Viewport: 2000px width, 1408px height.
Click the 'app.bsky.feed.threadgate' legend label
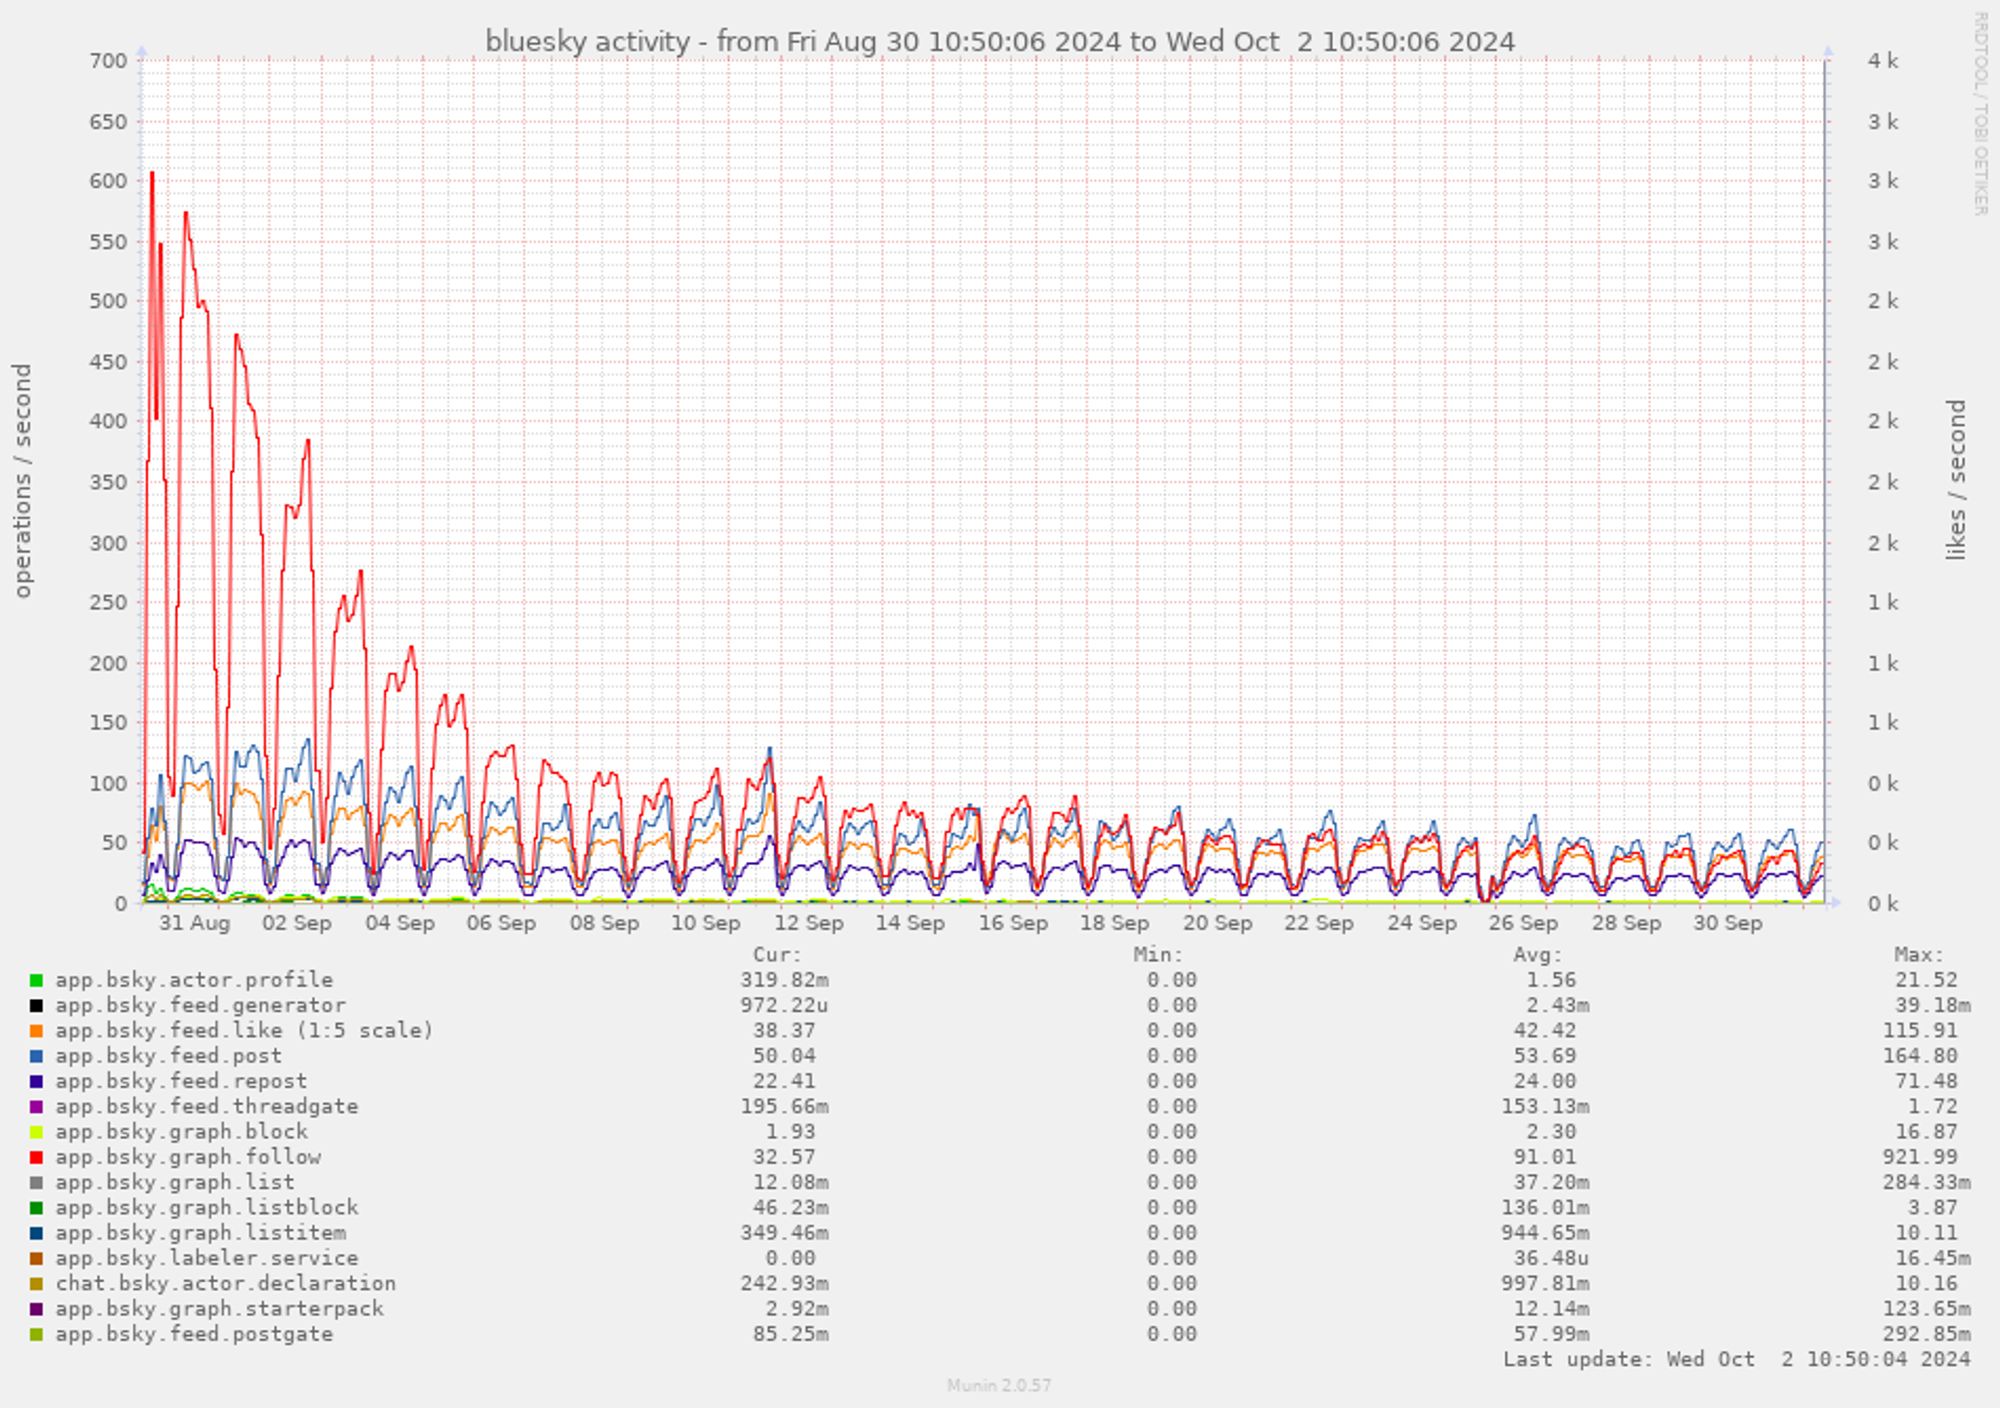click(206, 1106)
